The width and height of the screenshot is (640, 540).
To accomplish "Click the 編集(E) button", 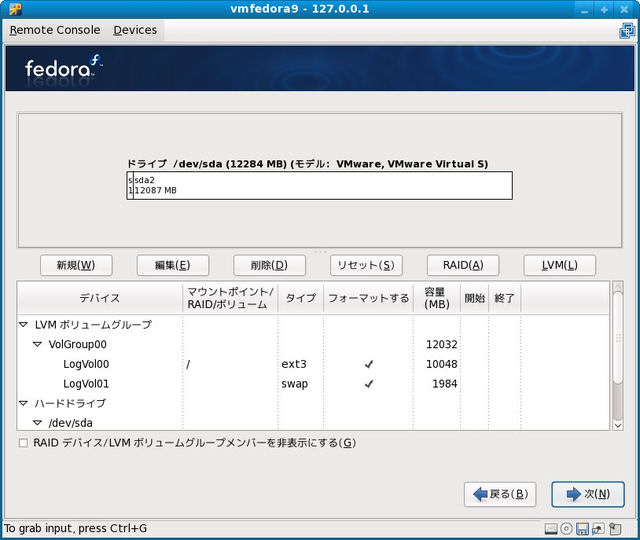I will (173, 265).
